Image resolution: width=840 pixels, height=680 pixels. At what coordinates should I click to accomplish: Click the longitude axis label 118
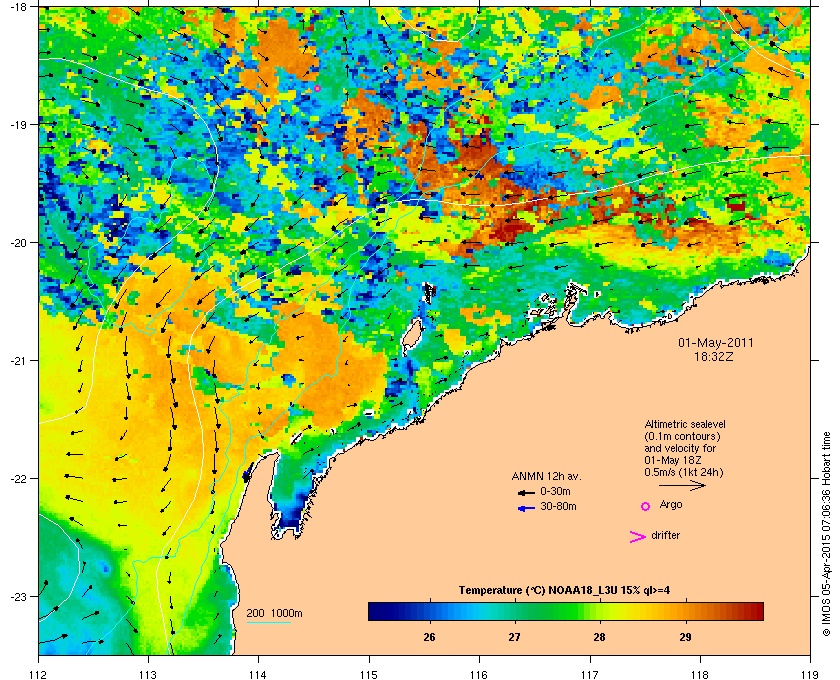point(700,674)
